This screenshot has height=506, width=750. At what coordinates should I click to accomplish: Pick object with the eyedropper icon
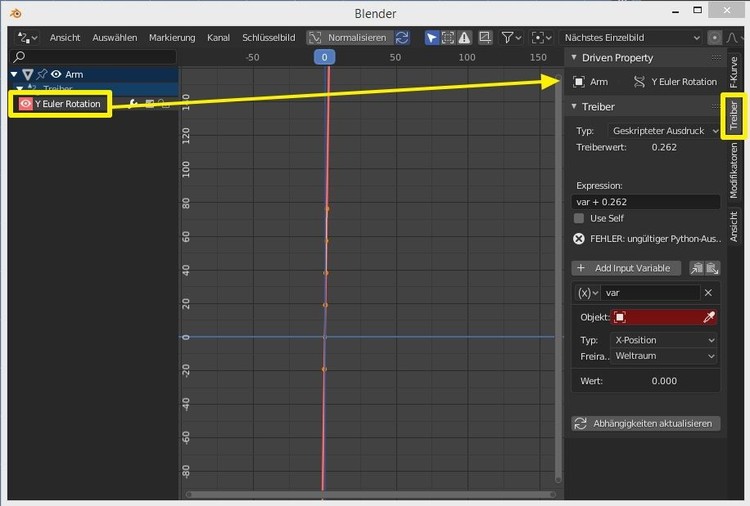pos(710,317)
